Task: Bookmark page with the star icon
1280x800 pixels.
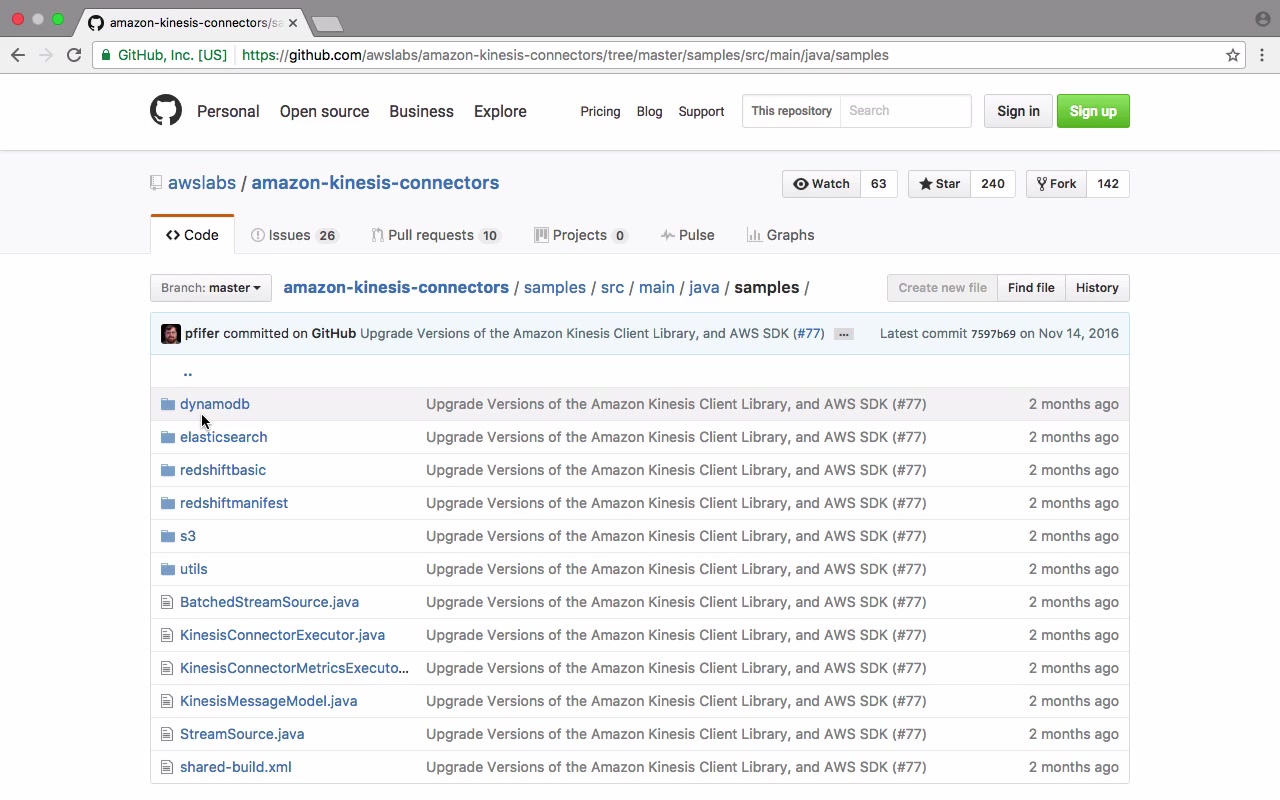Action: (1233, 55)
